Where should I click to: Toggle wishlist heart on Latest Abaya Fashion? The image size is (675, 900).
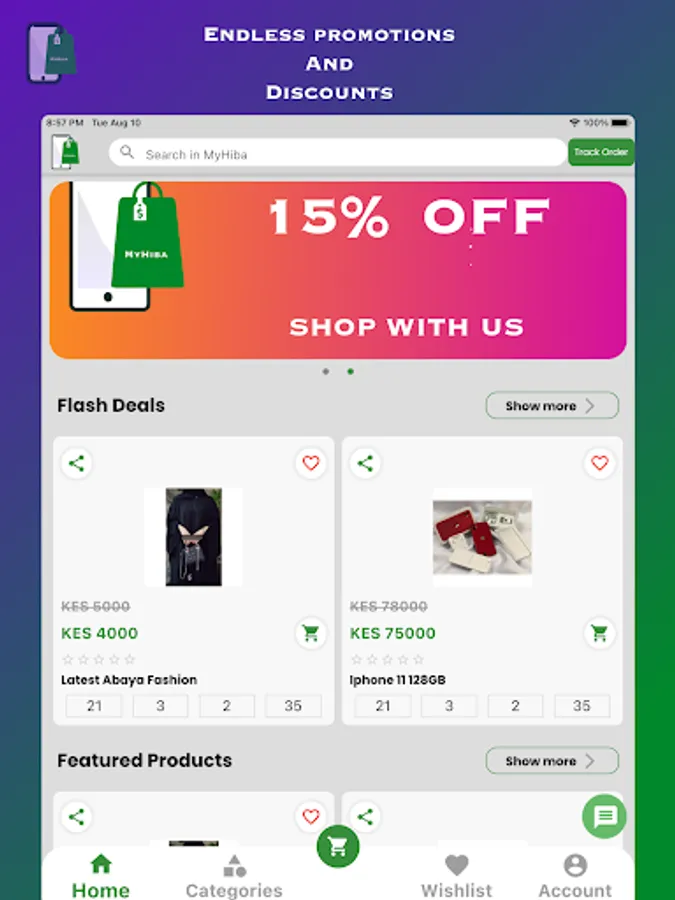click(311, 463)
